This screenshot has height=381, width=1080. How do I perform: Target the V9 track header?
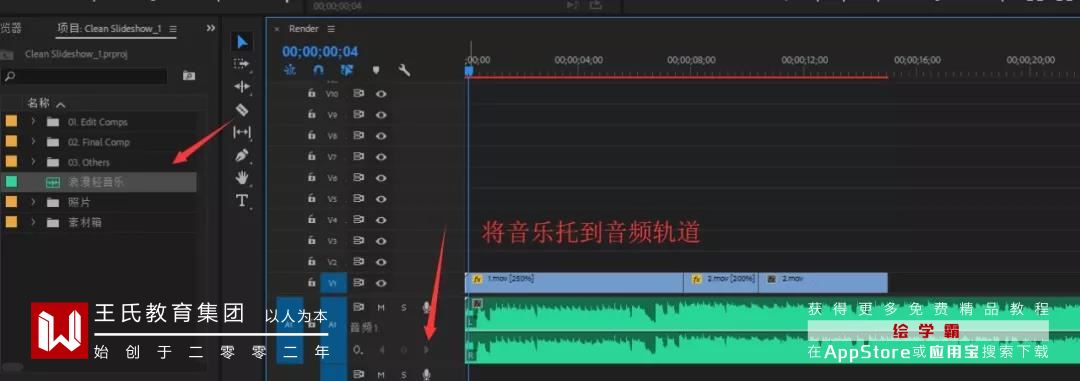[x=333, y=114]
